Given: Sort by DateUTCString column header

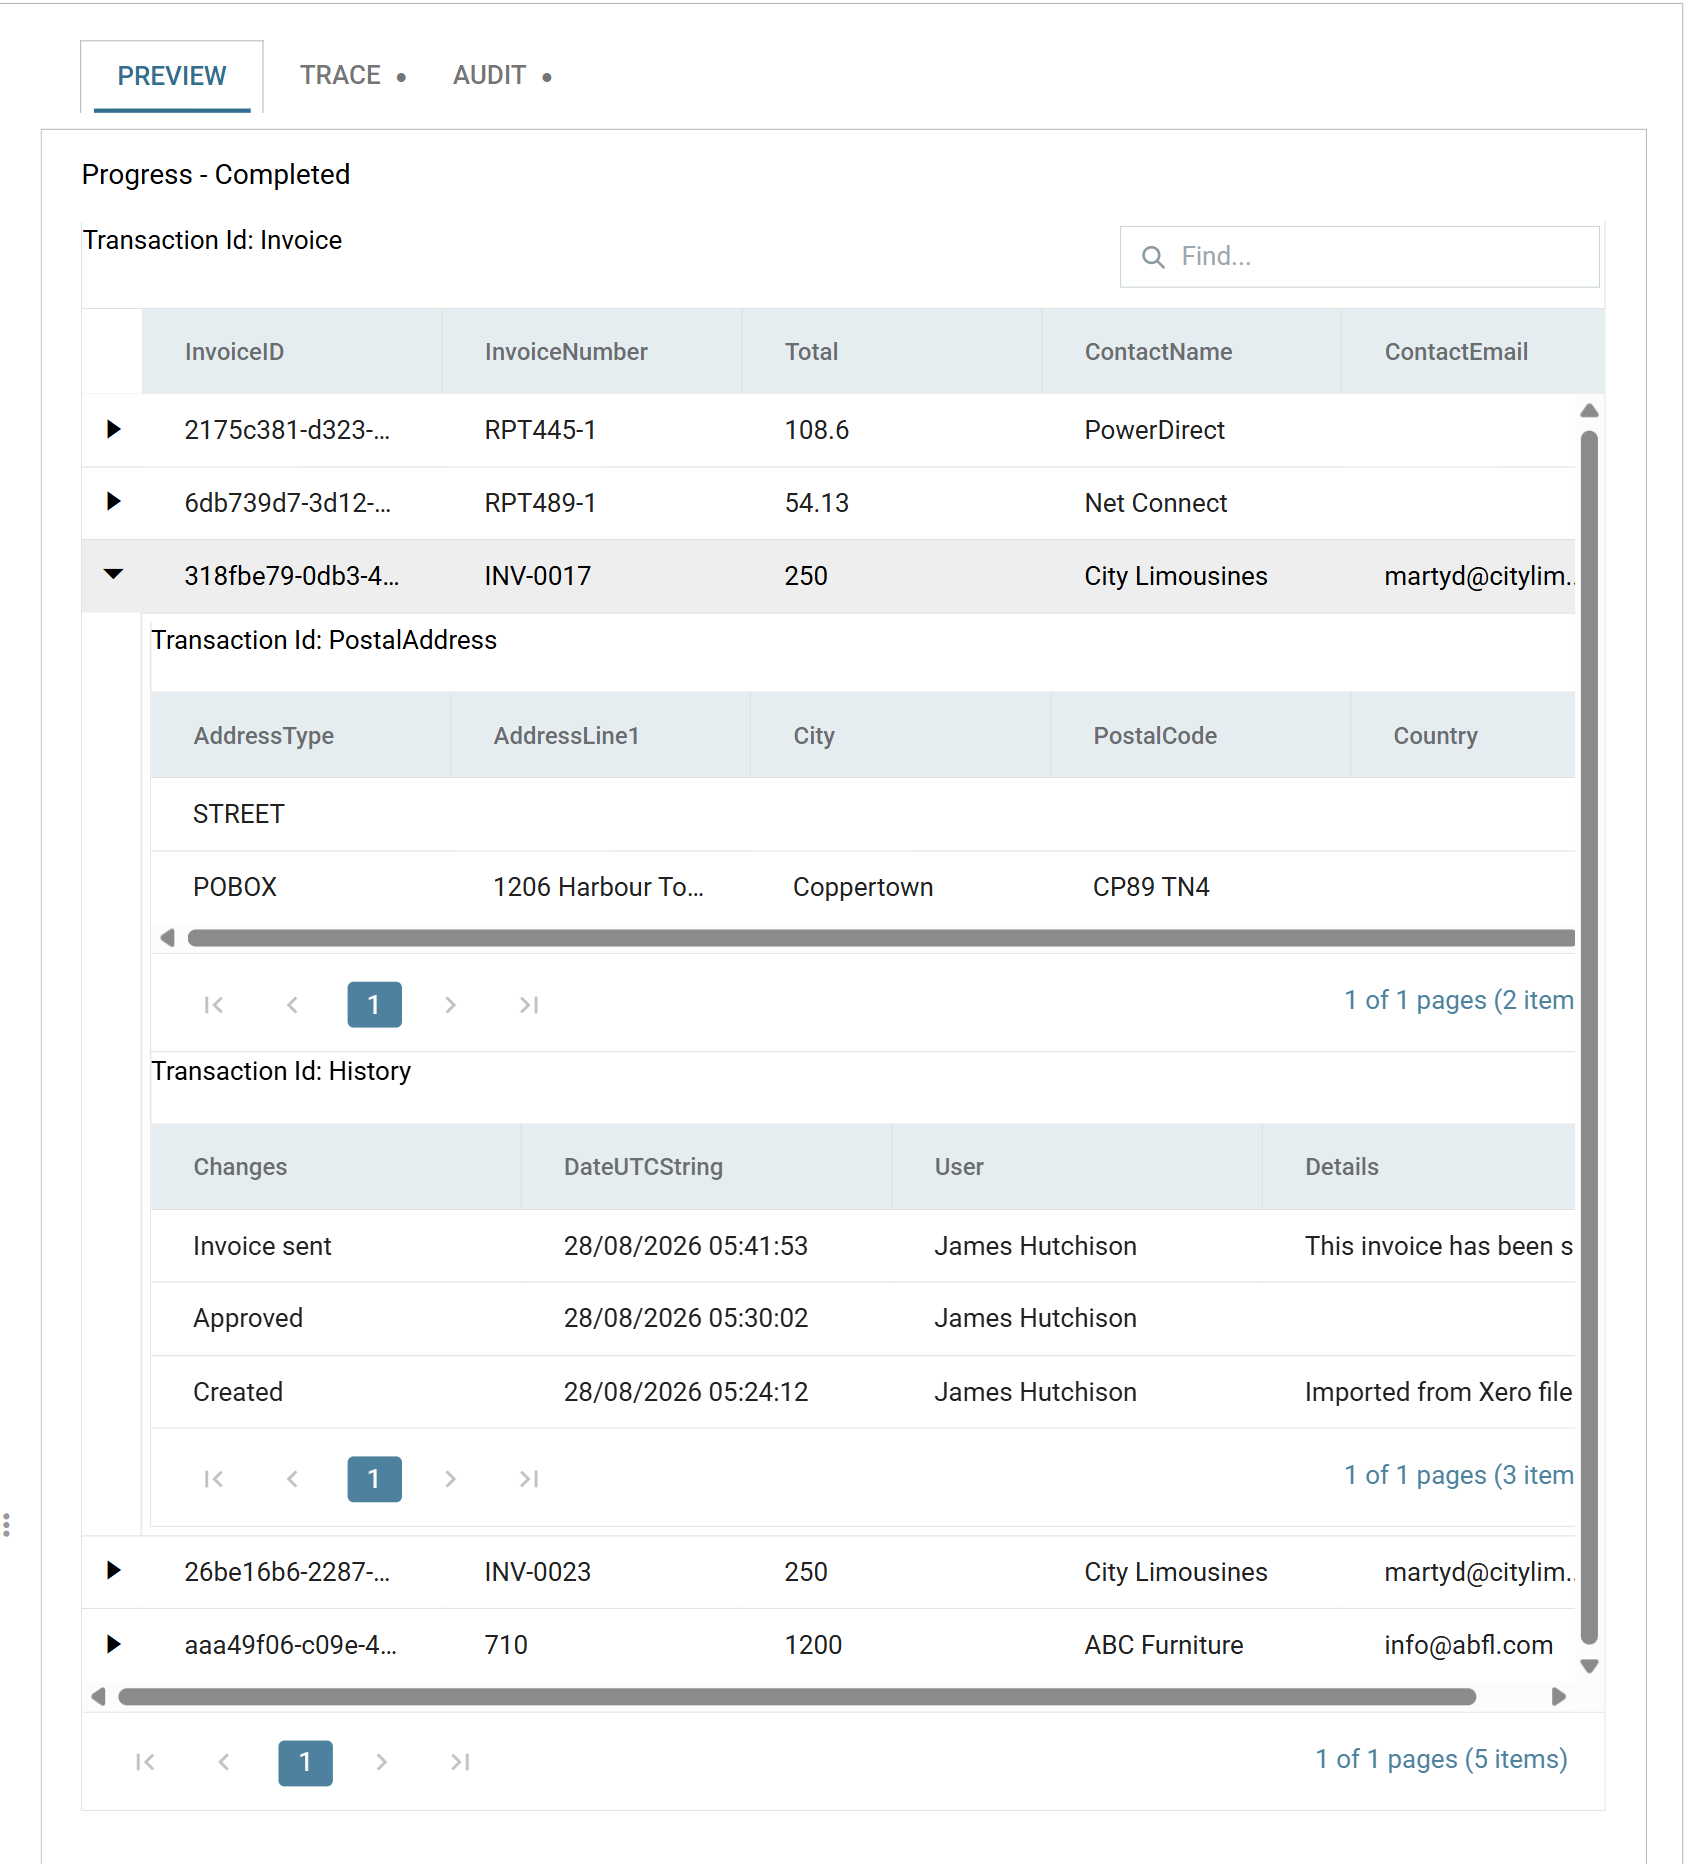Looking at the screenshot, I should 706,1167.
